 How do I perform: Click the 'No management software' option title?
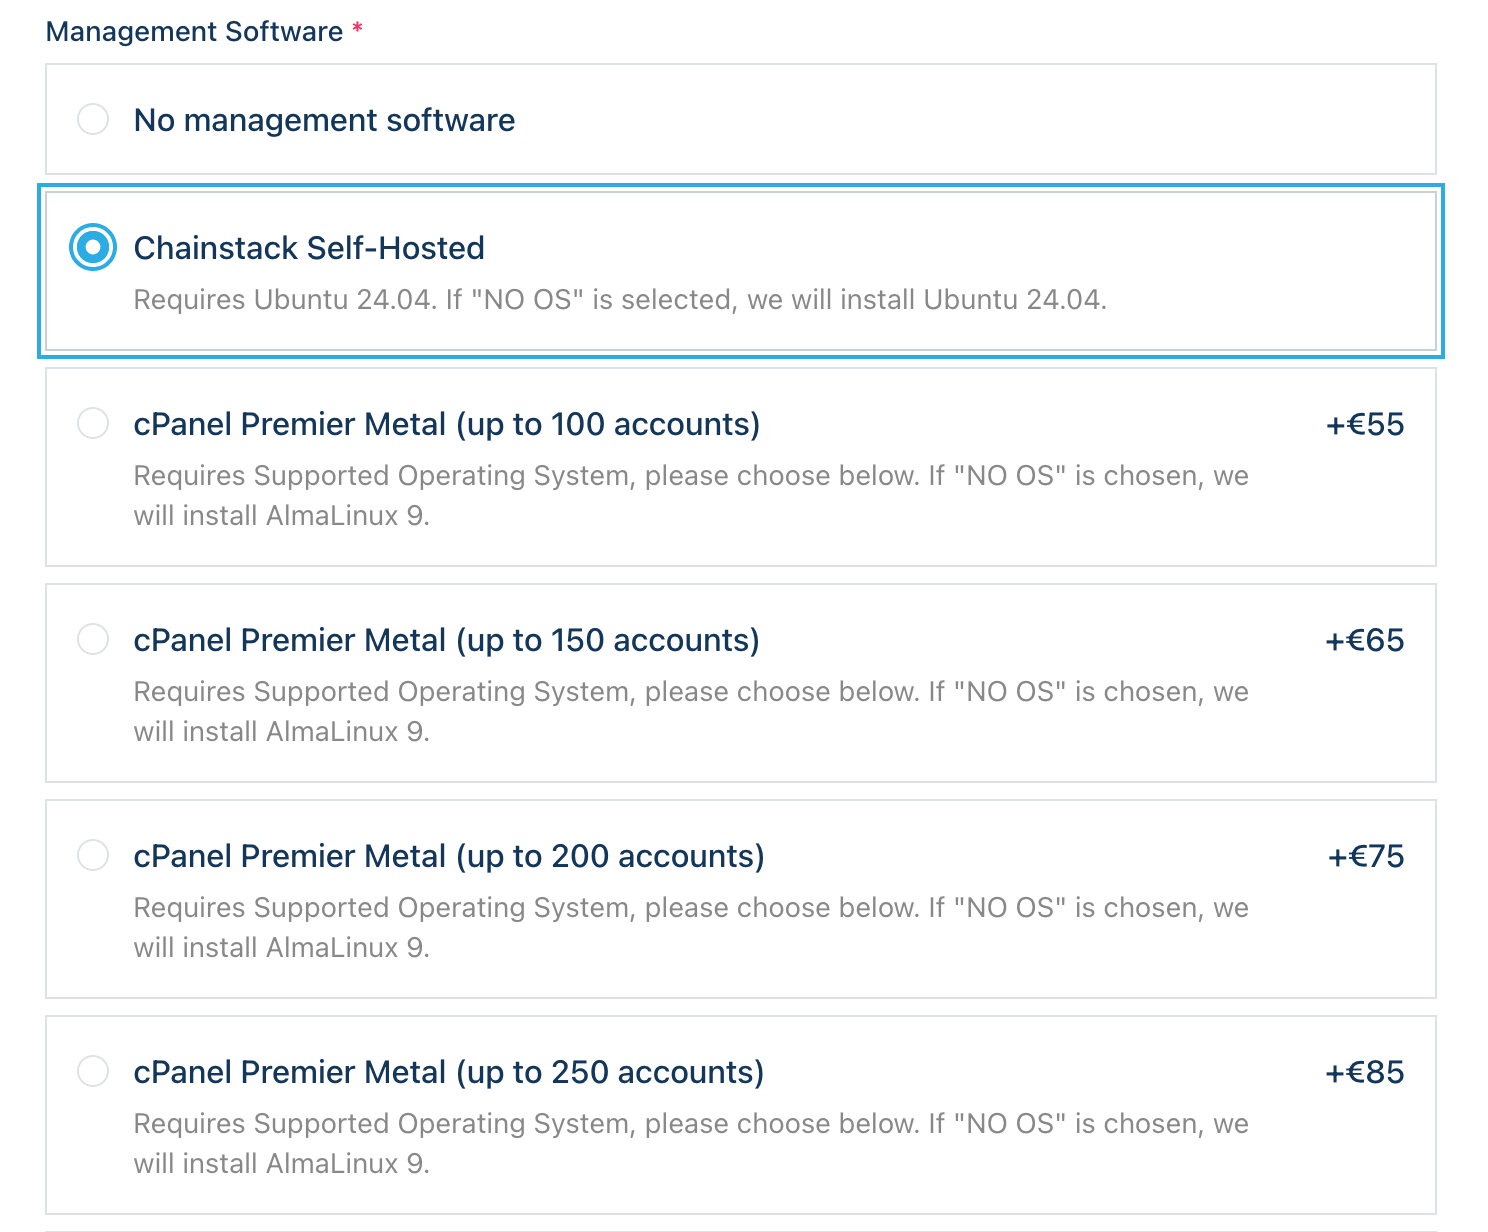[324, 120]
